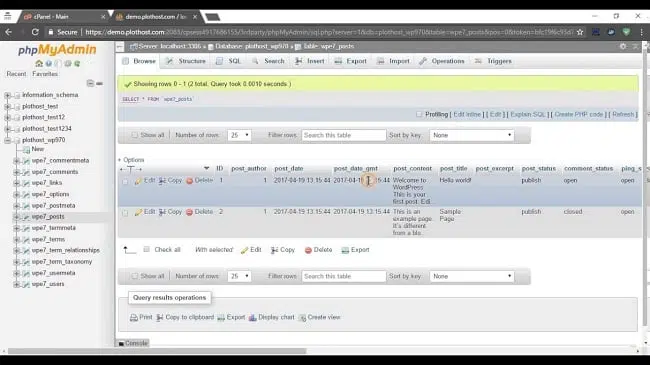Click the edit pencil icon for row 2
The width and height of the screenshot is (650, 365).
tap(138, 212)
